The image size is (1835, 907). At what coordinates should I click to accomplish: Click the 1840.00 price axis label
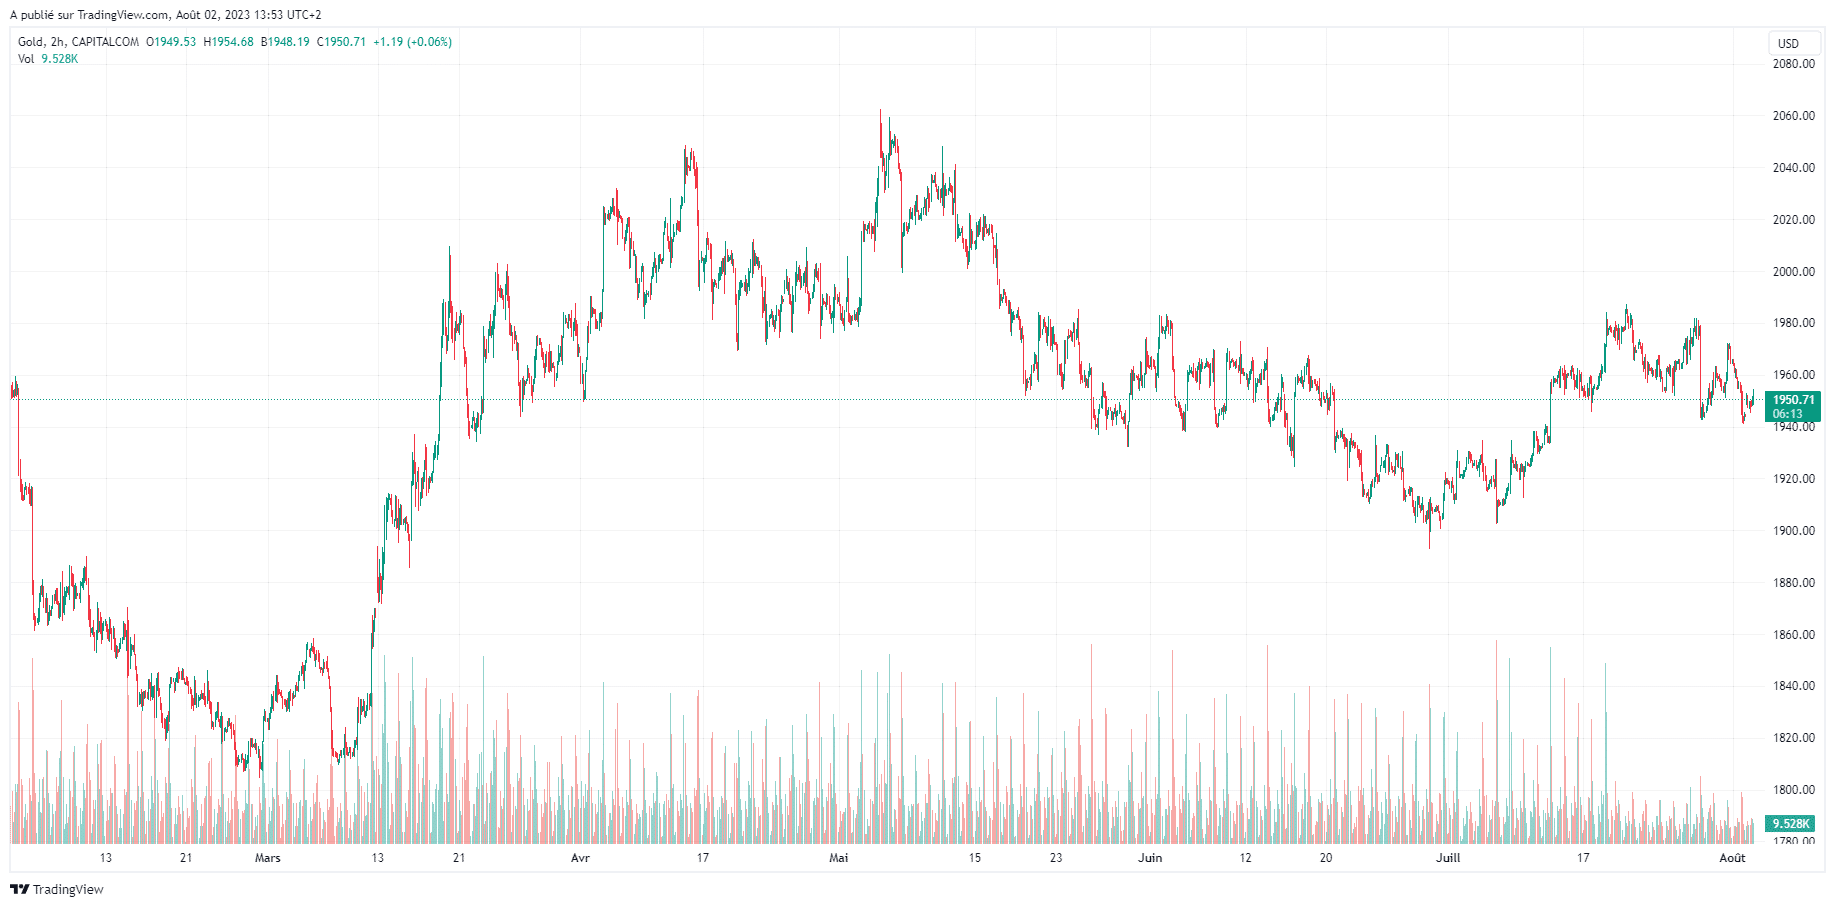pos(1794,686)
